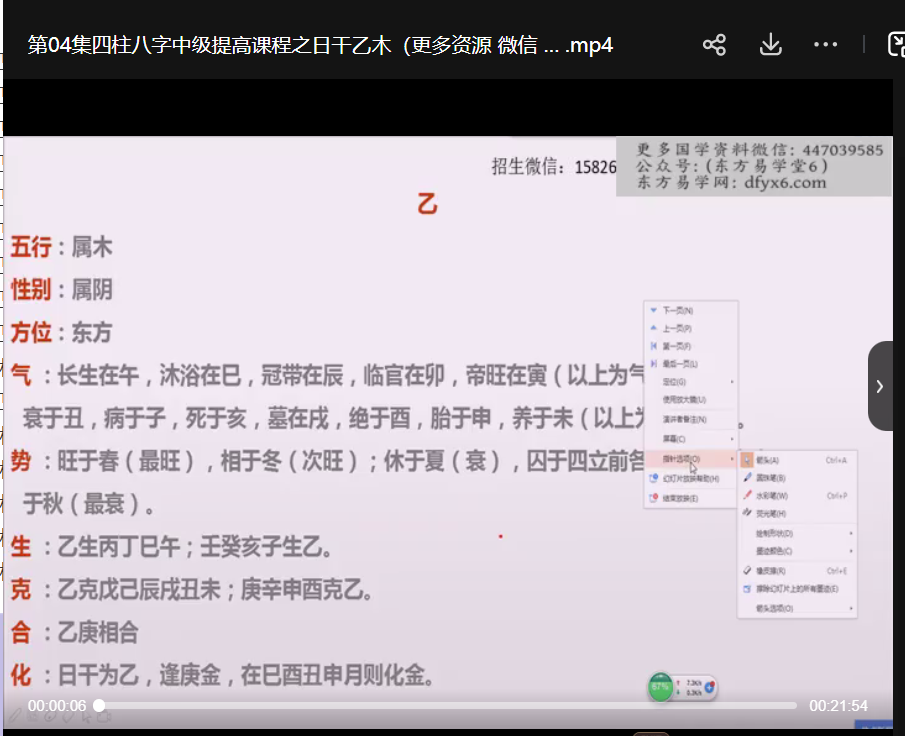Expand the 墨迹颜色(C) submenu
This screenshot has height=736, width=905.
797,551
